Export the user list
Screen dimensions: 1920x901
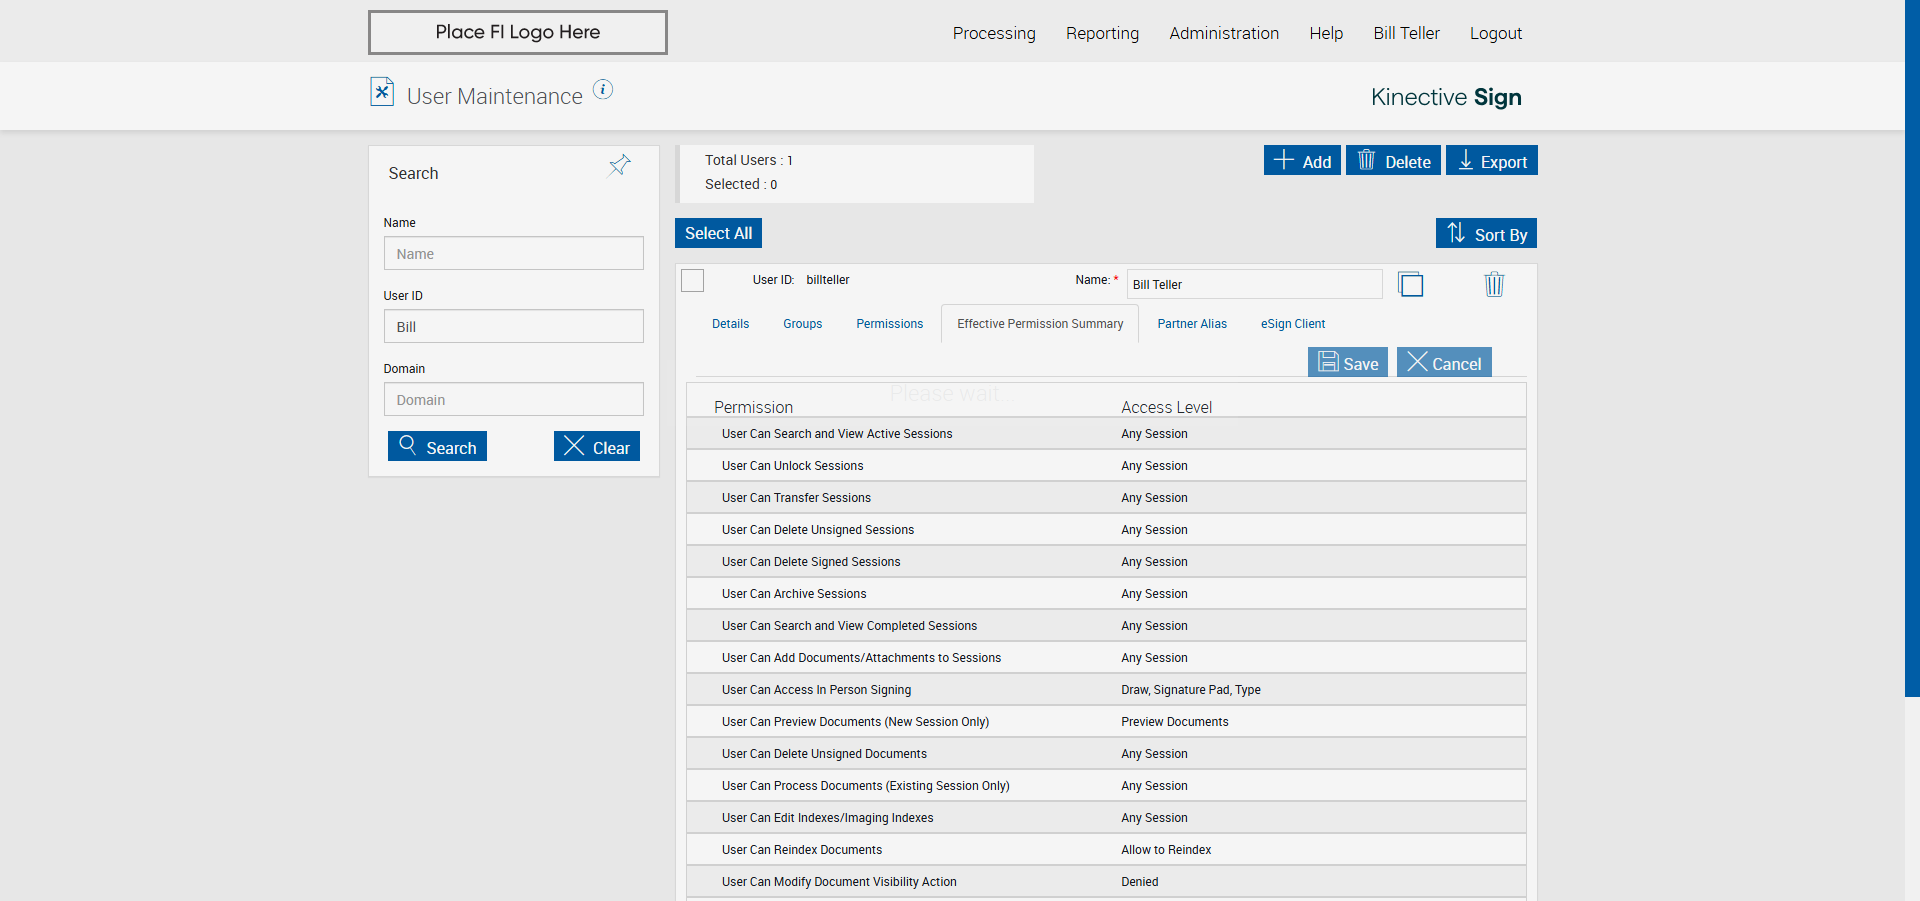coord(1491,161)
